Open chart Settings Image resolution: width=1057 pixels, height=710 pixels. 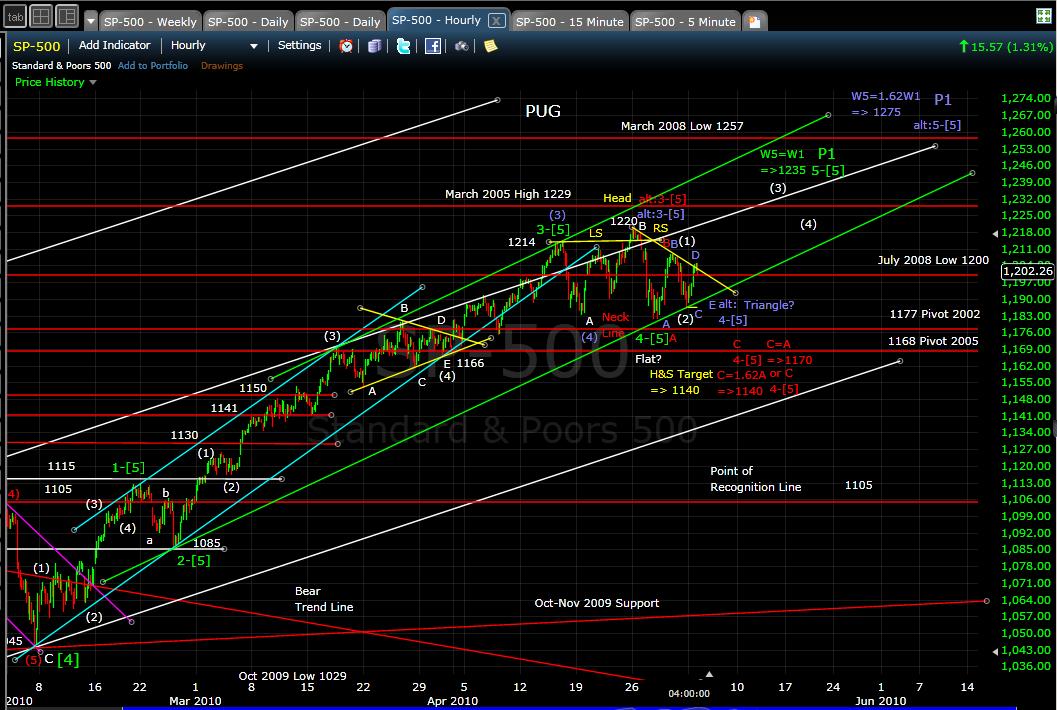(299, 45)
